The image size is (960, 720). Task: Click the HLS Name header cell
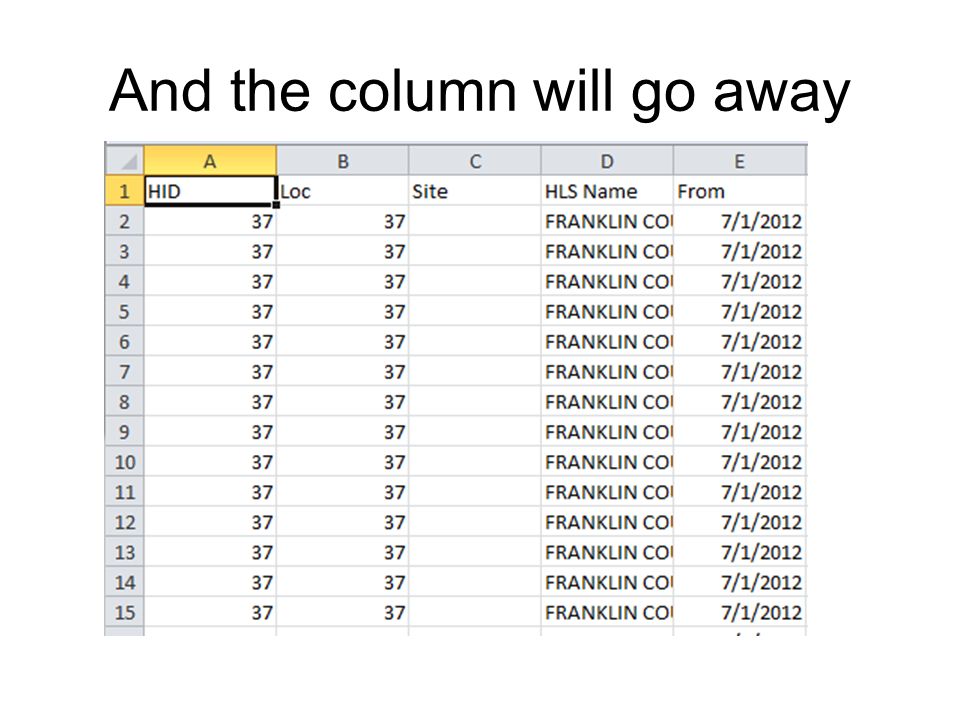coord(607,191)
